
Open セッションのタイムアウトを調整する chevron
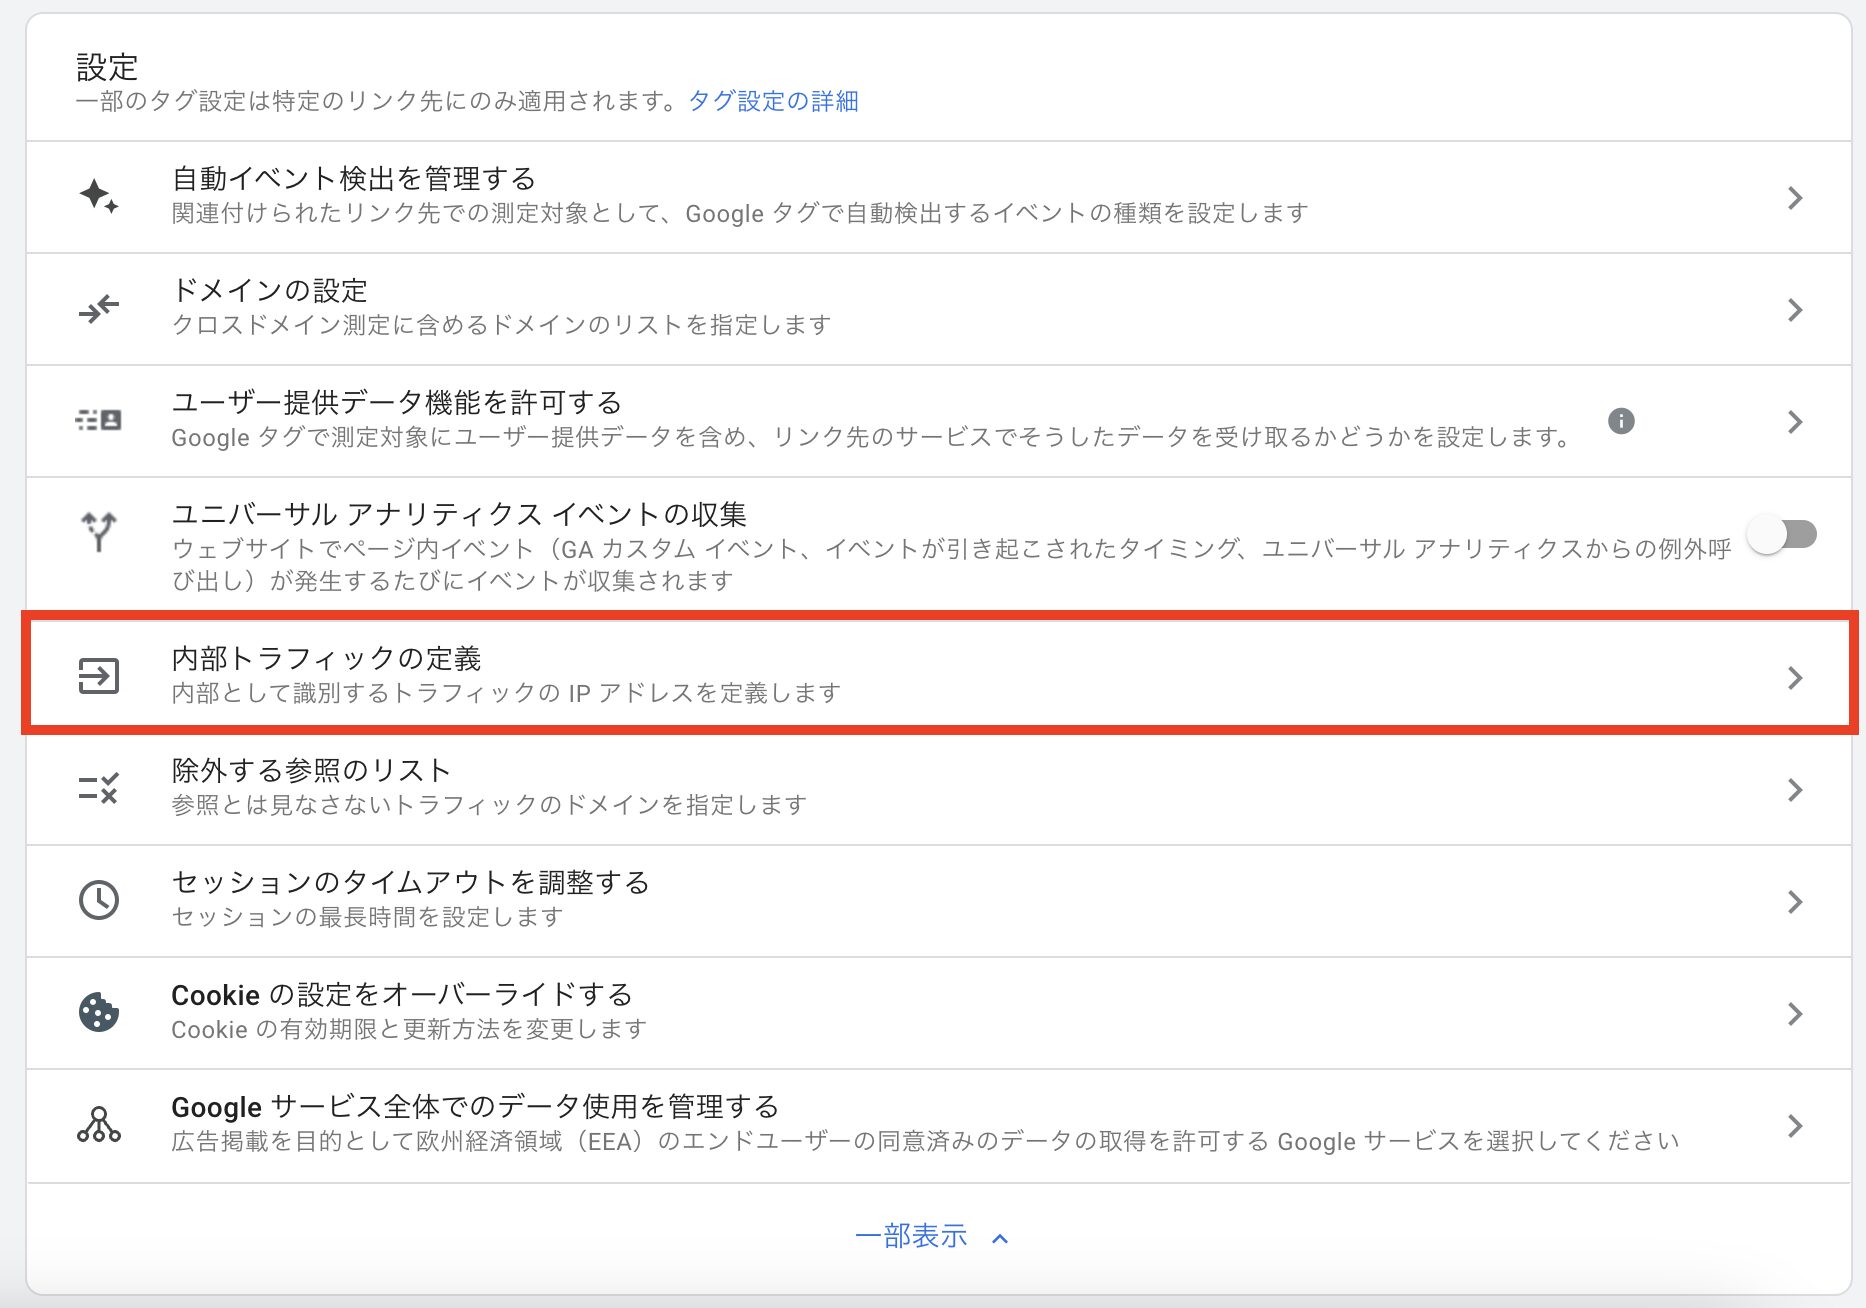(1795, 902)
